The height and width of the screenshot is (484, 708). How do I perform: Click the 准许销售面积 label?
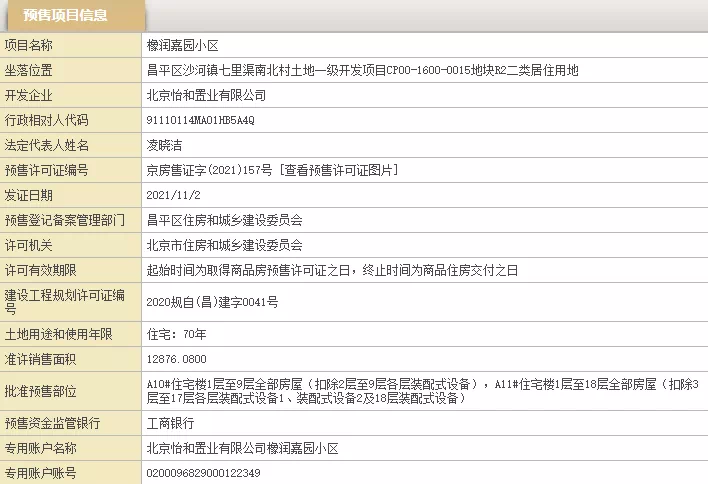tap(41, 359)
